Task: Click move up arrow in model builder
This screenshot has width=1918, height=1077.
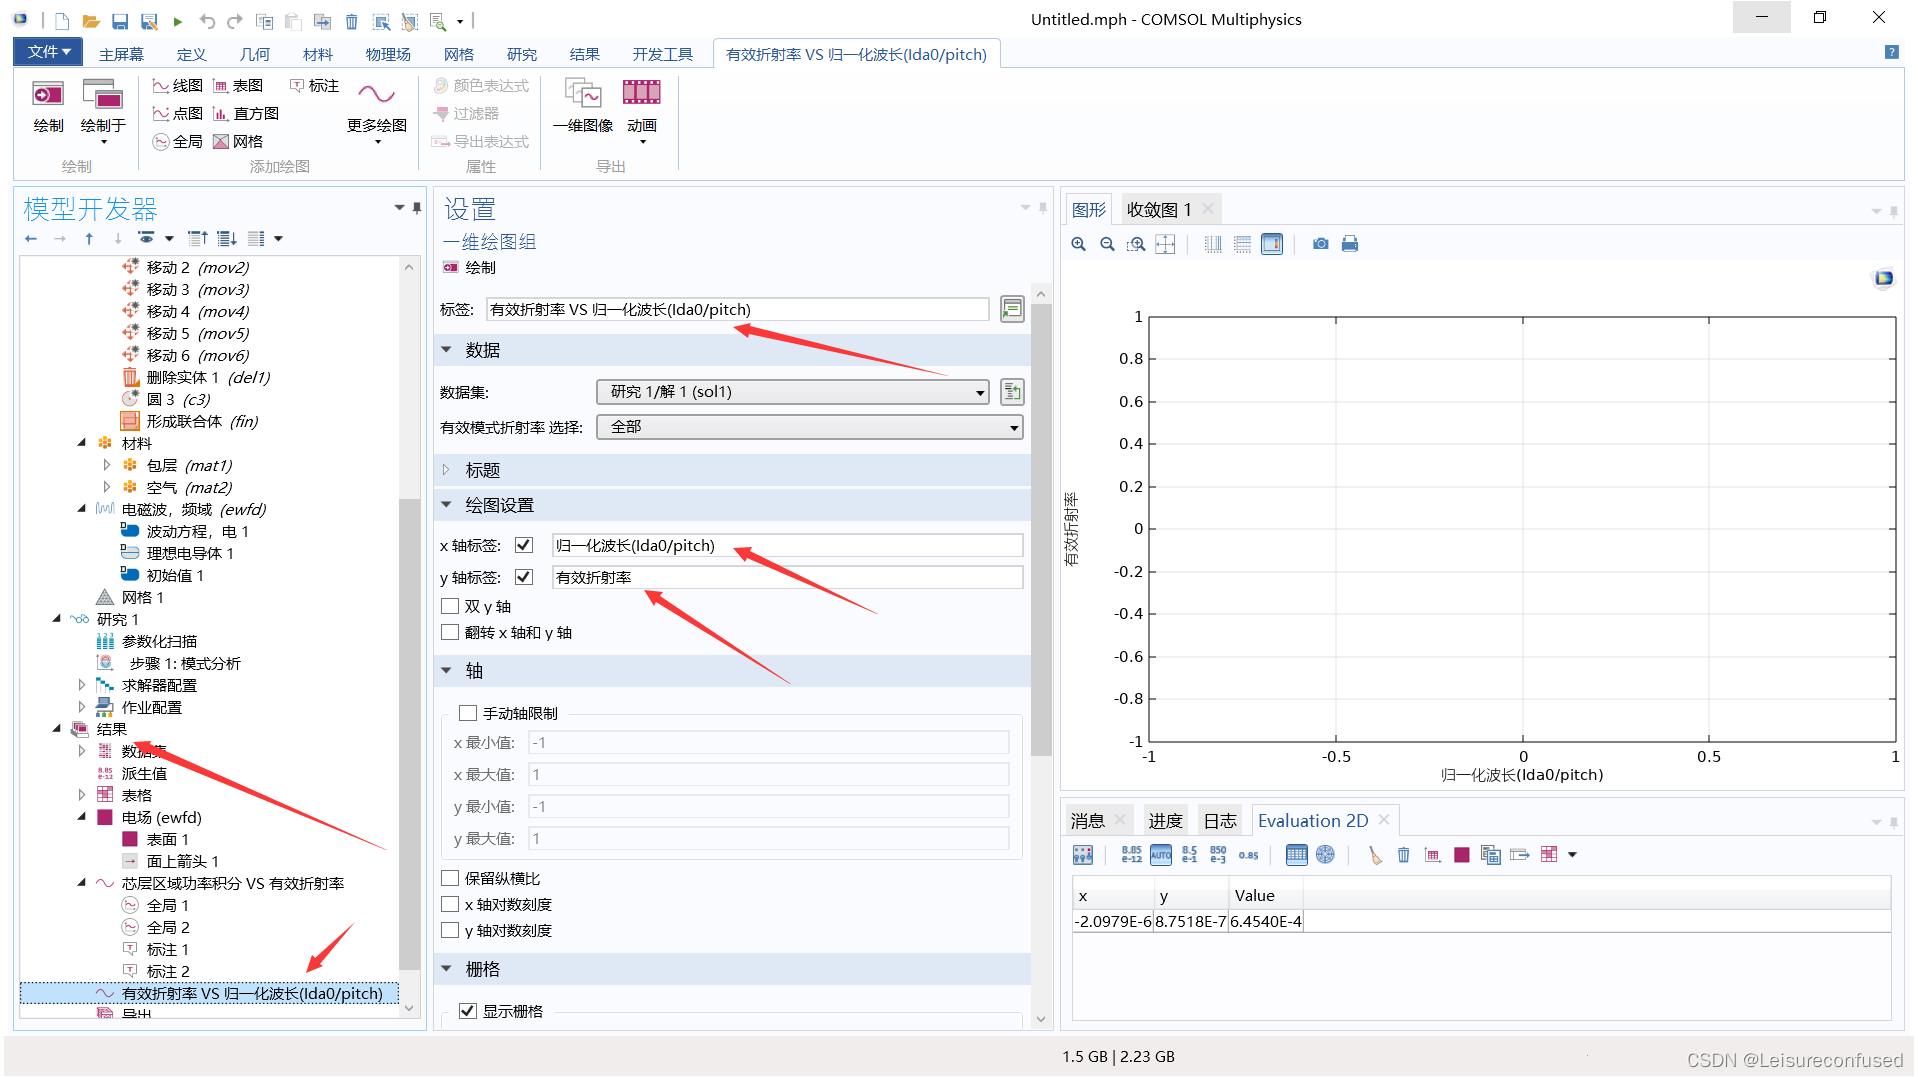Action: coord(89,239)
